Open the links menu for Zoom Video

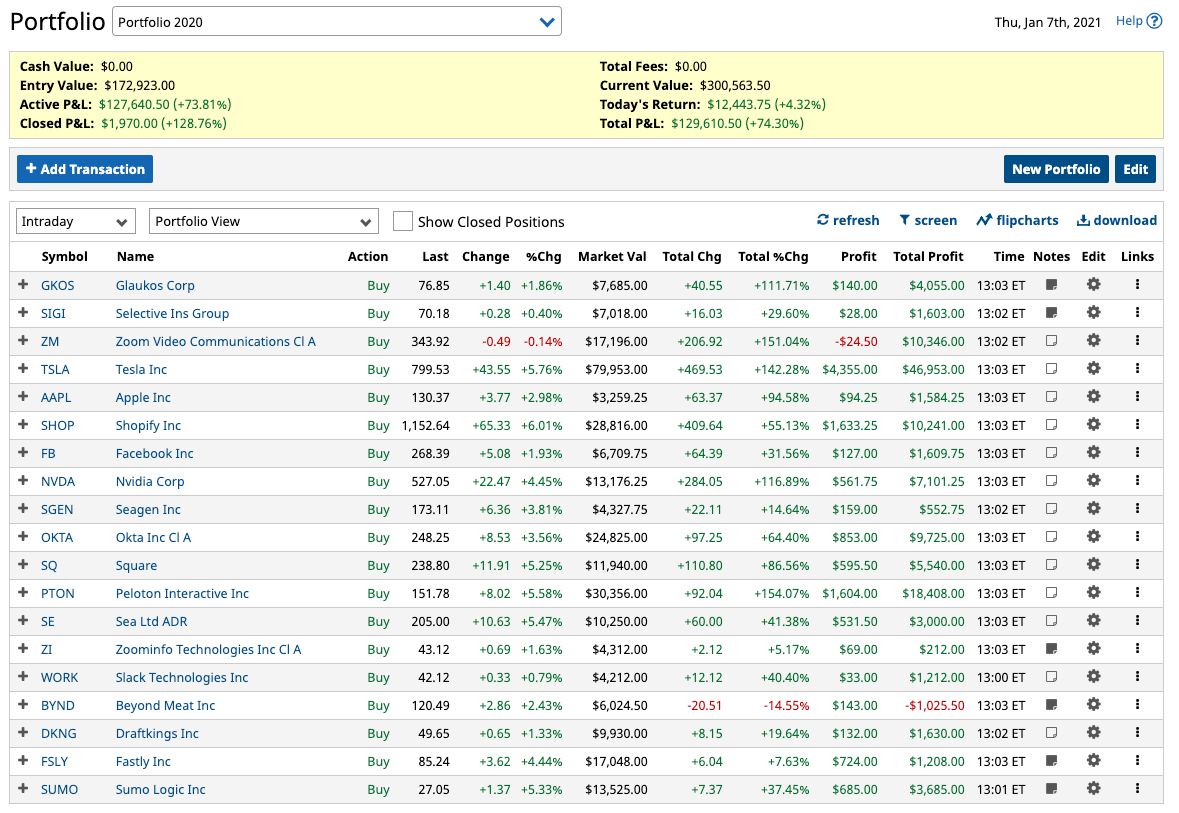1137,341
